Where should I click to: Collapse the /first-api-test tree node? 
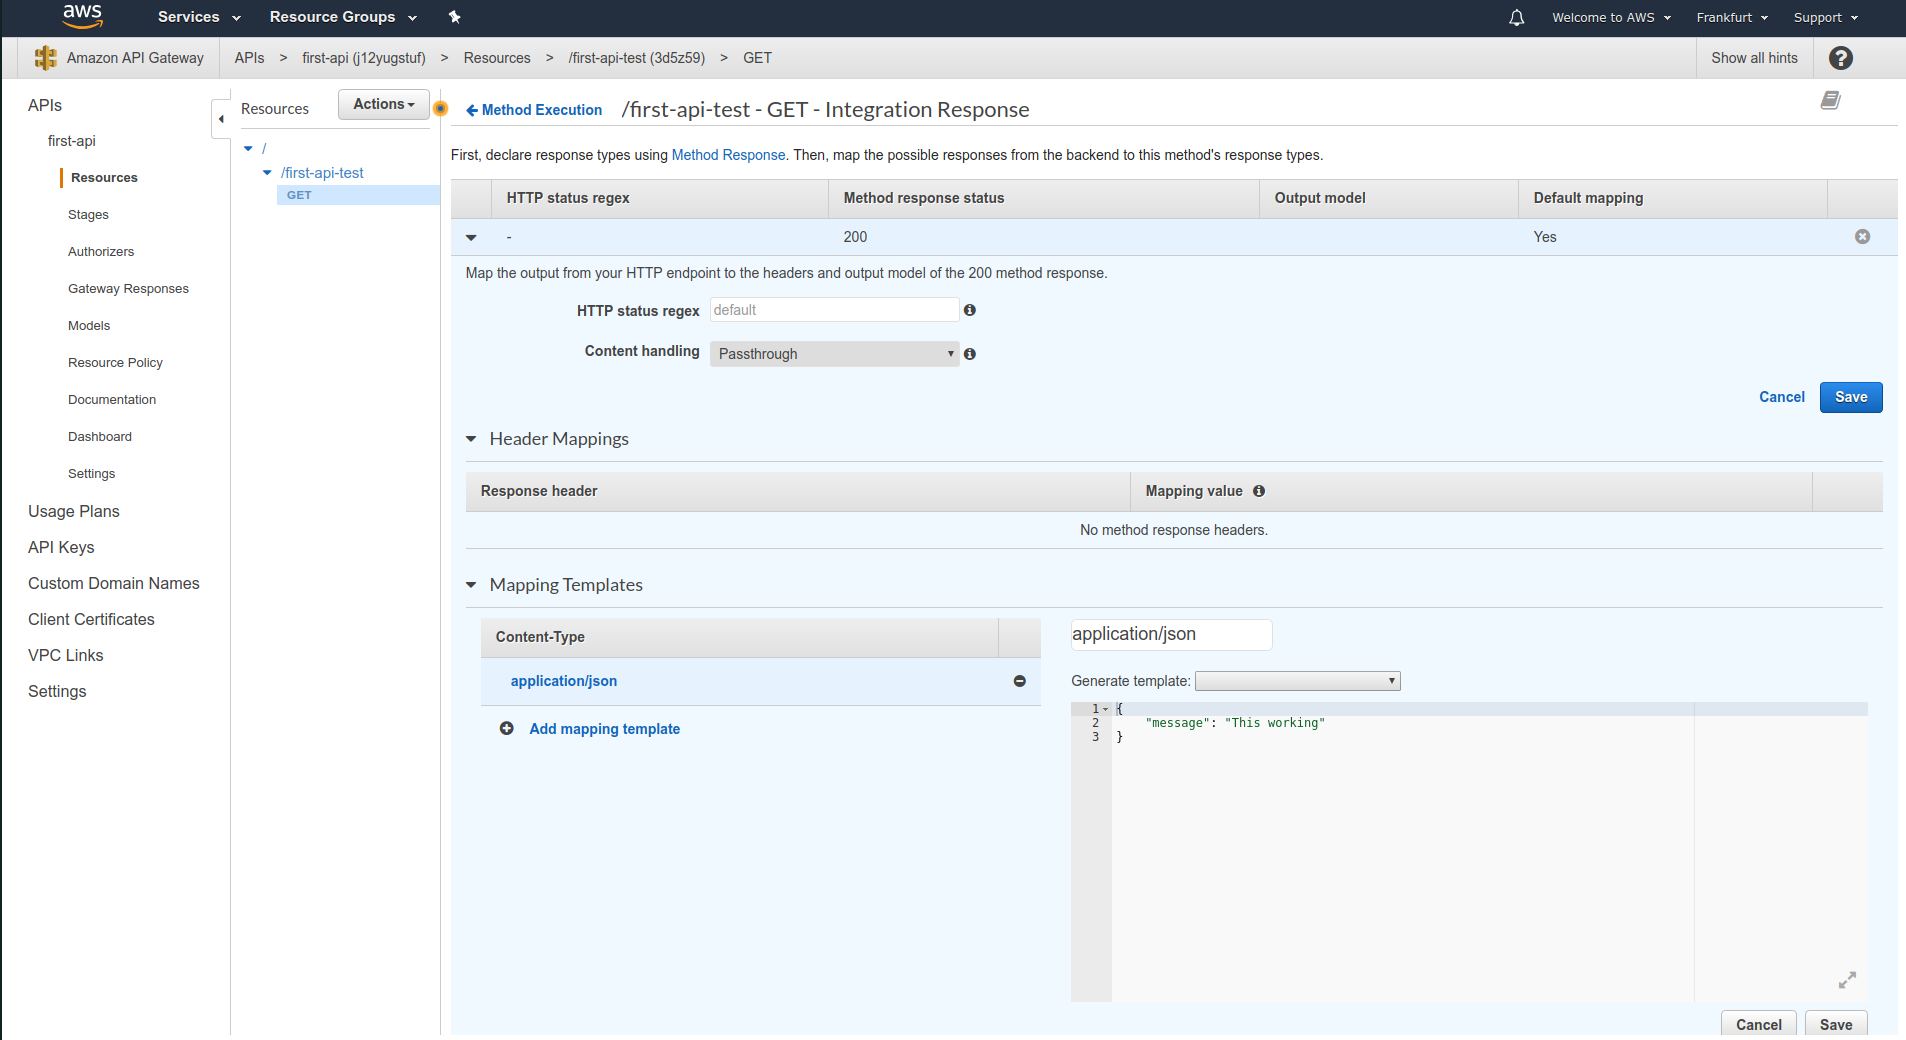coord(267,173)
